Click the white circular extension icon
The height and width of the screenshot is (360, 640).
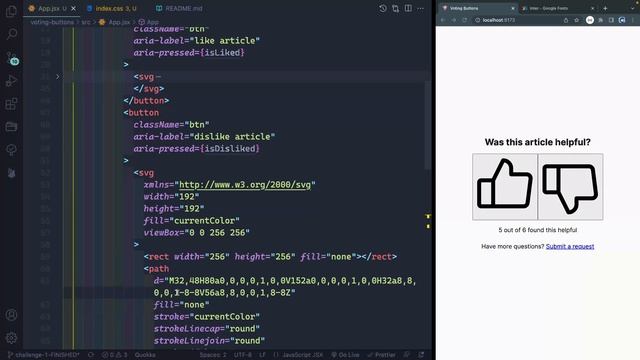coord(590,20)
